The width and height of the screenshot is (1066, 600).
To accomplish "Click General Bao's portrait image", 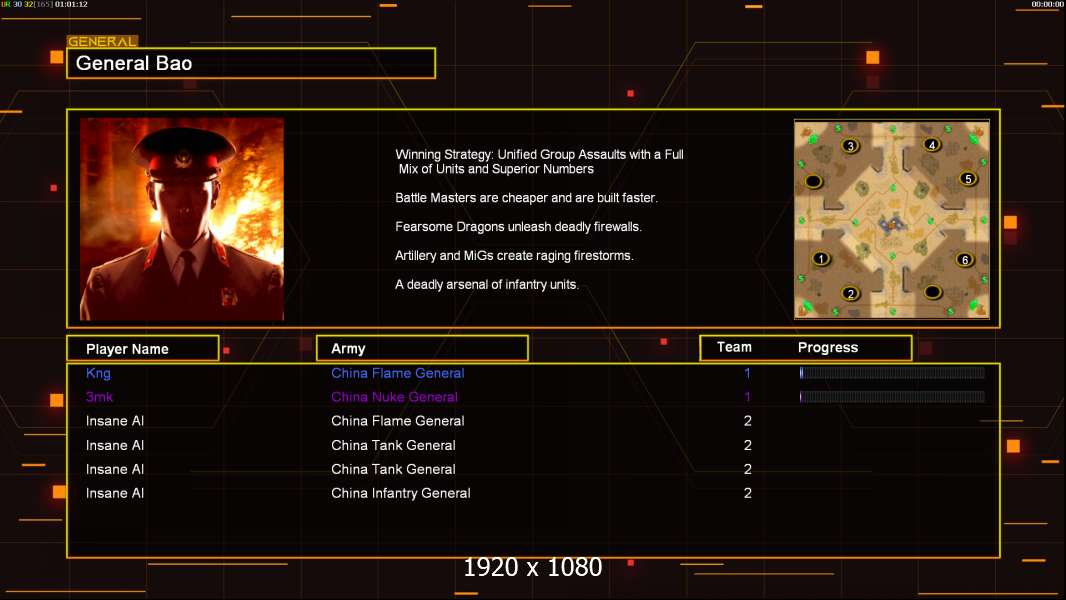I will point(182,219).
